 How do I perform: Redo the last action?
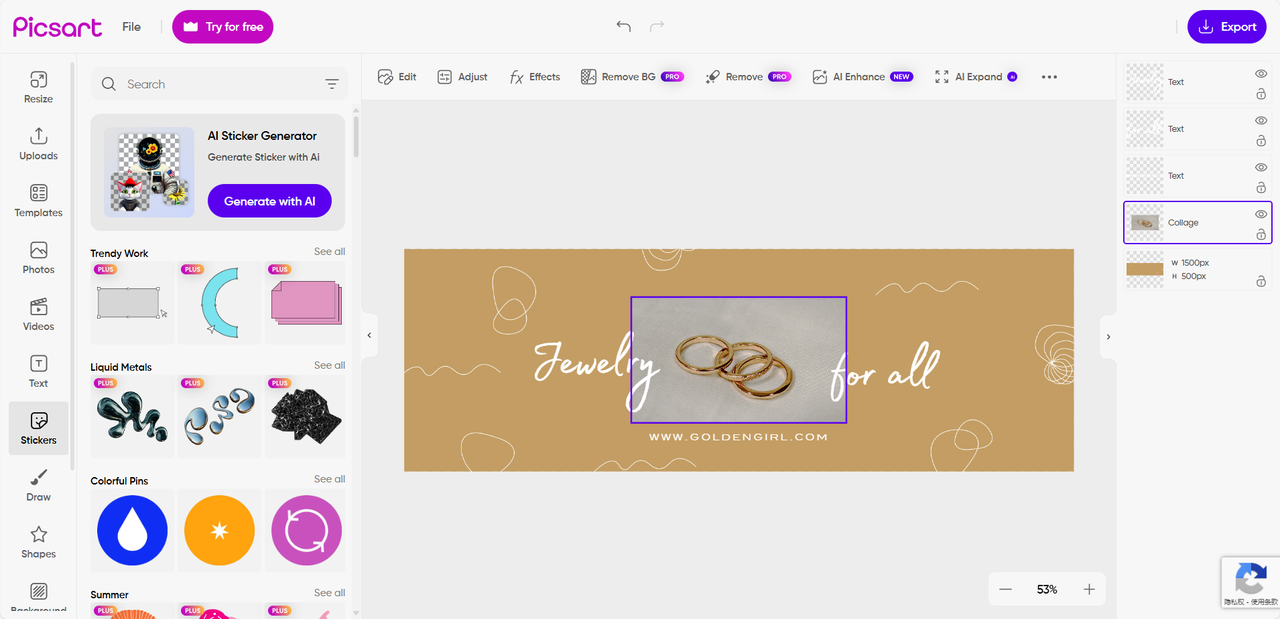point(657,27)
